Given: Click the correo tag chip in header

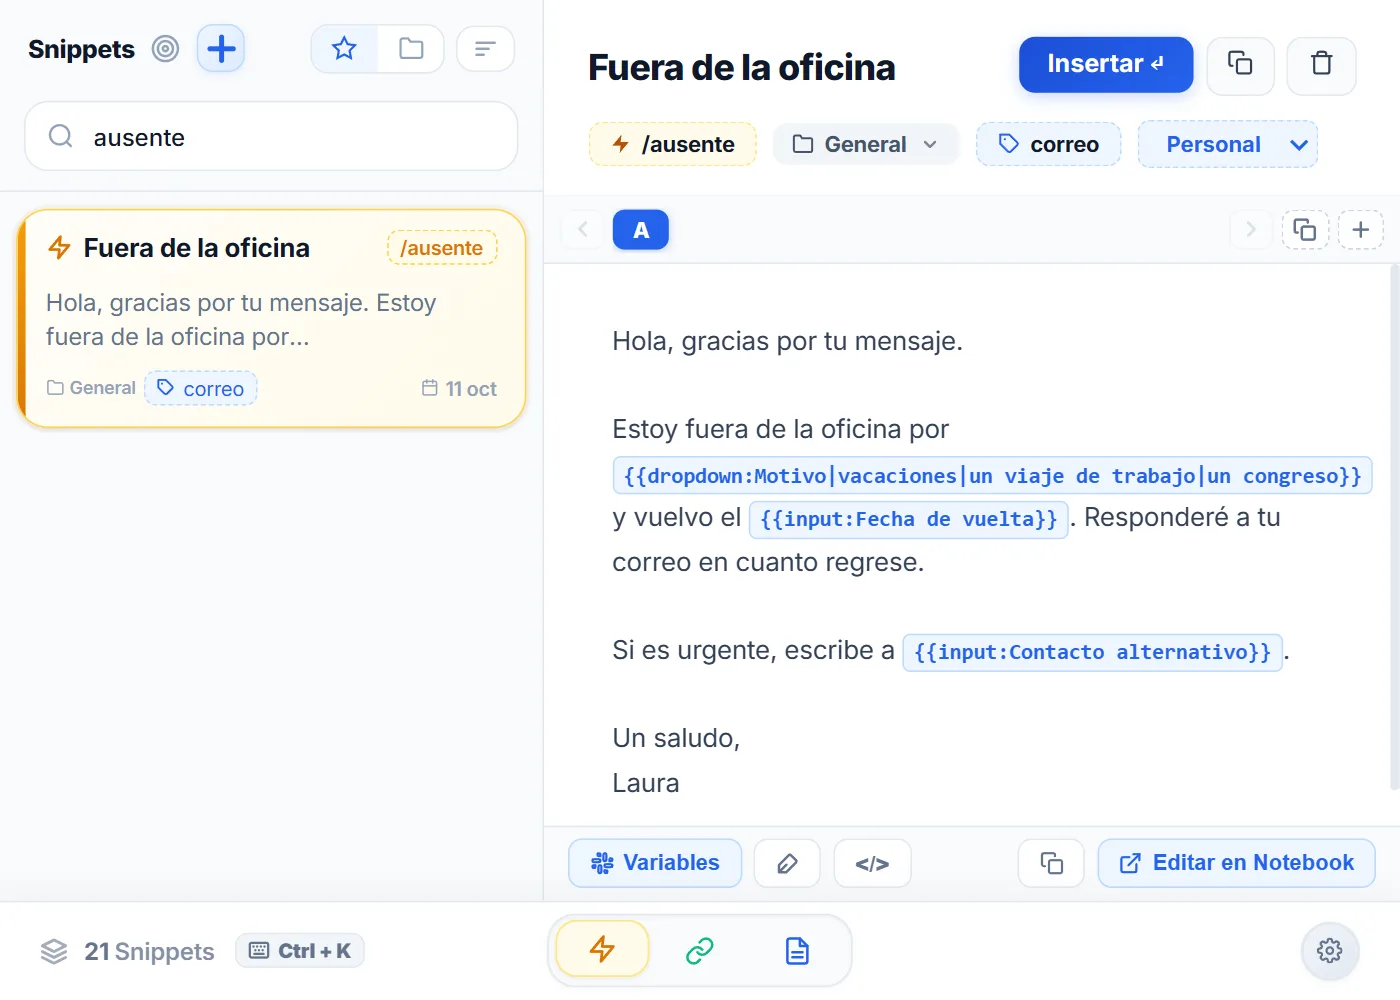Looking at the screenshot, I should pos(1048,144).
